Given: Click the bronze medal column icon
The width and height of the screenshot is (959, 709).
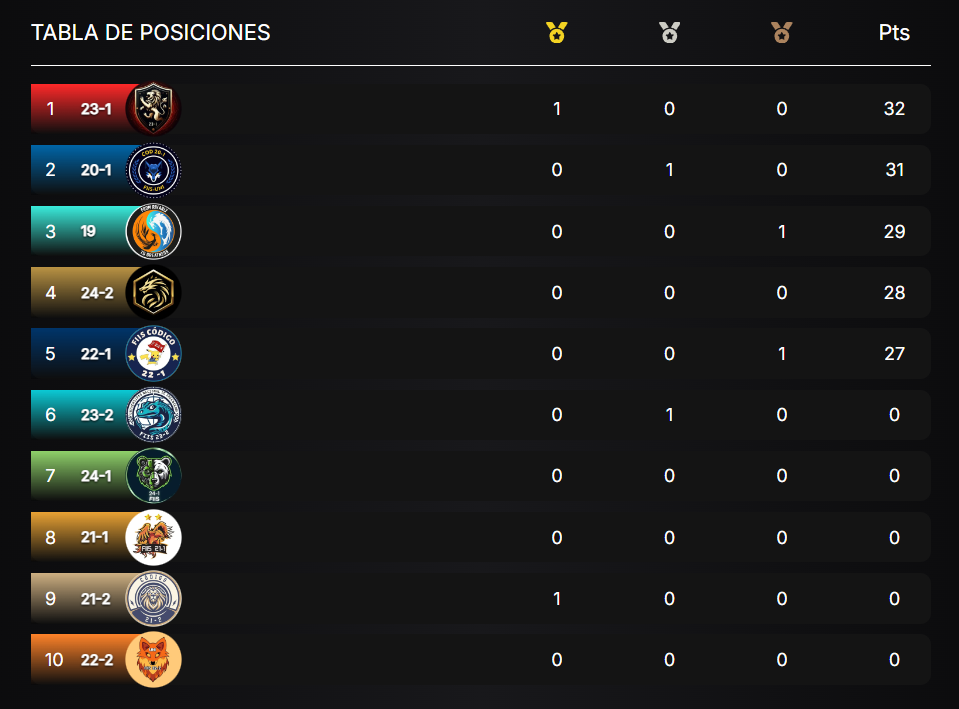Looking at the screenshot, I should point(782,32).
